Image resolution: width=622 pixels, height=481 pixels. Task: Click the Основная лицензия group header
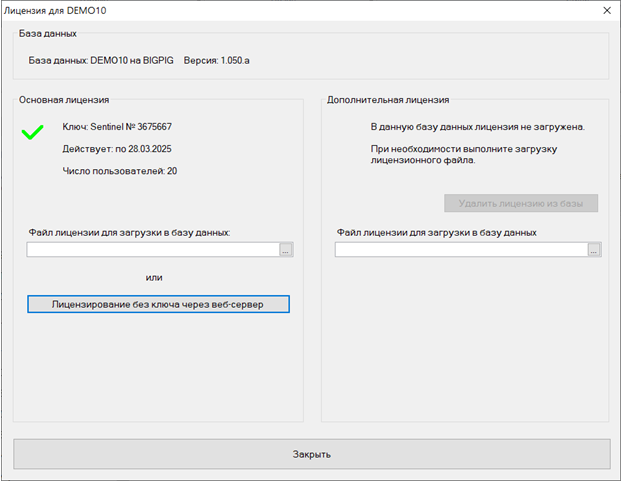click(64, 100)
